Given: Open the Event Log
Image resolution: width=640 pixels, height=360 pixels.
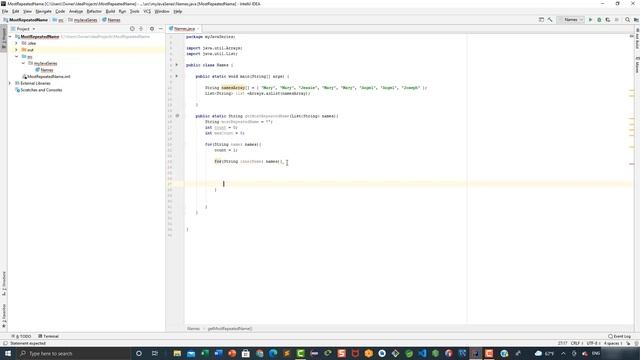Looking at the screenshot, I should [x=619, y=336].
